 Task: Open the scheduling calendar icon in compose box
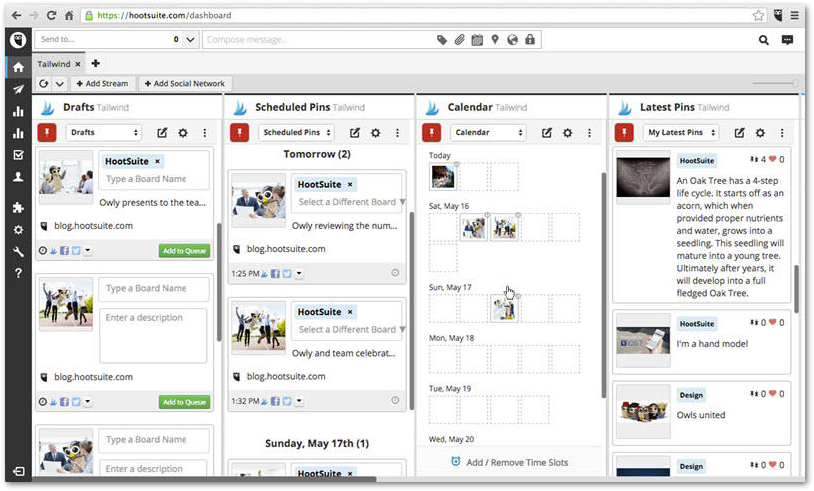(x=477, y=39)
